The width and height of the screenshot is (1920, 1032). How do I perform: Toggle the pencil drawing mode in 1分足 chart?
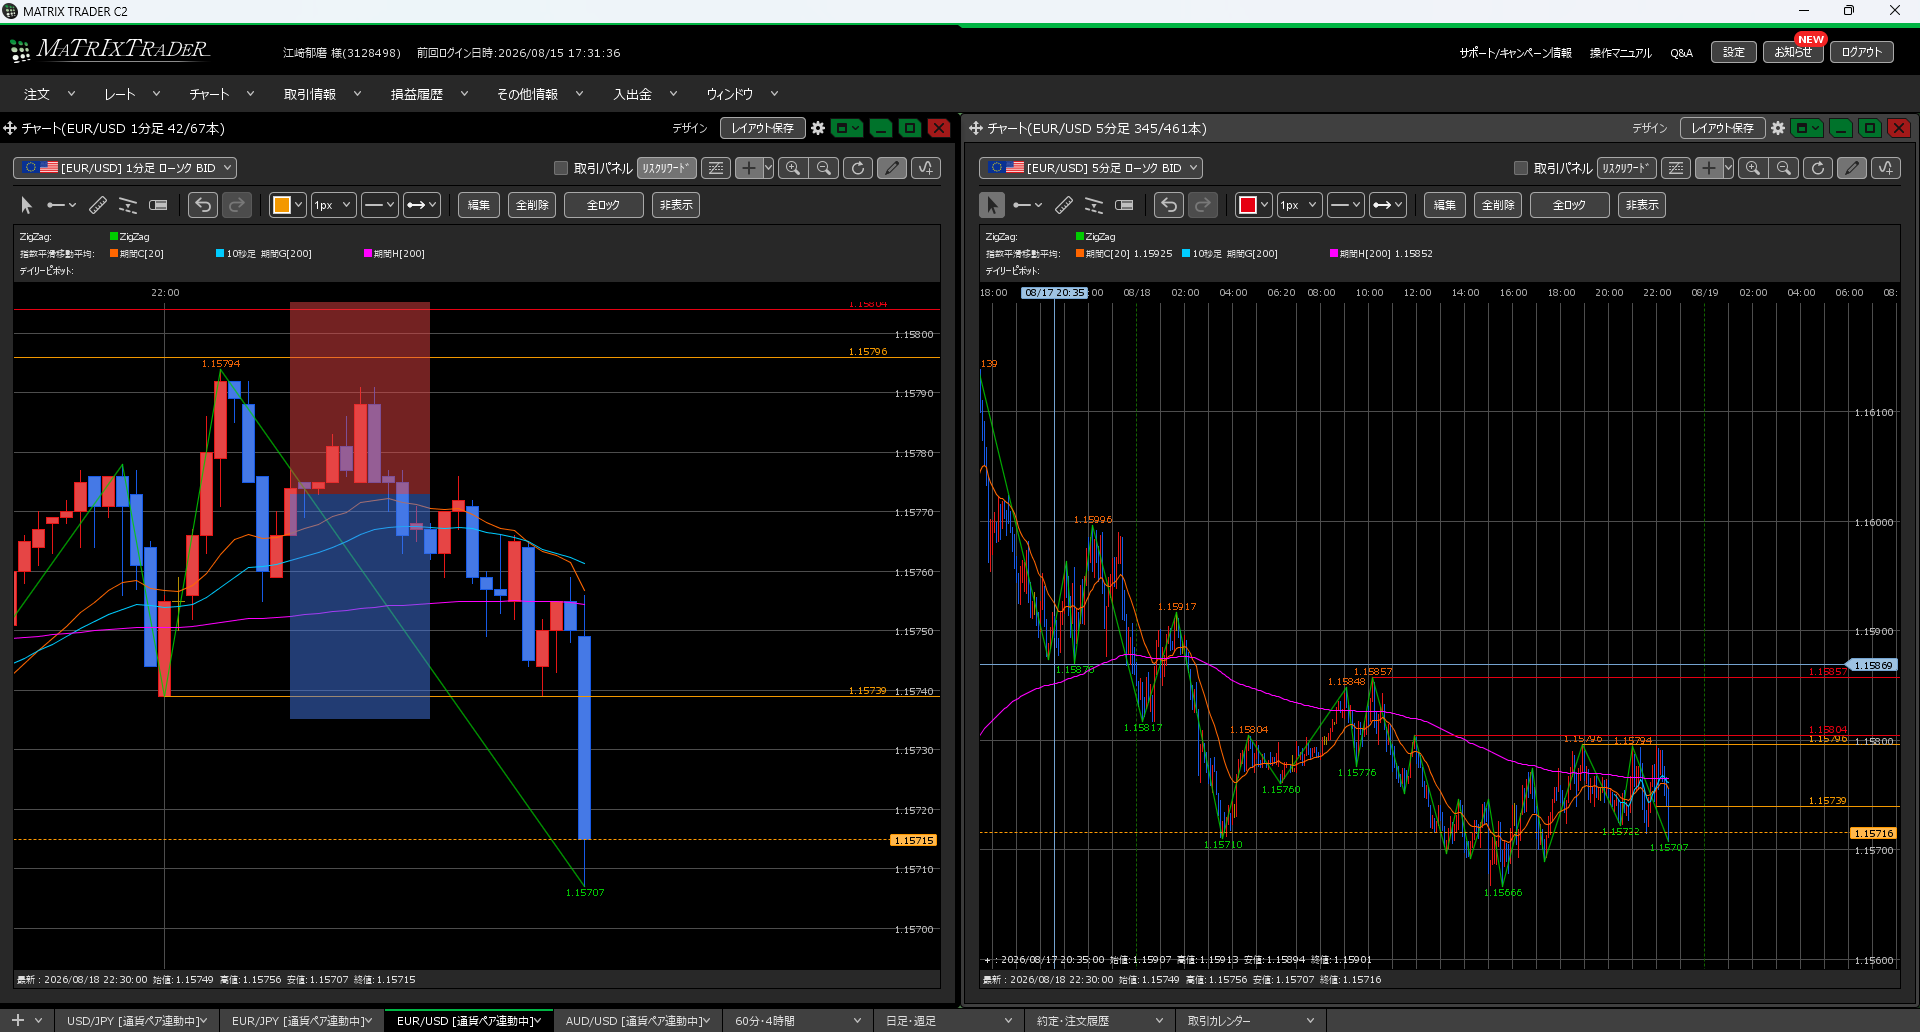892,168
